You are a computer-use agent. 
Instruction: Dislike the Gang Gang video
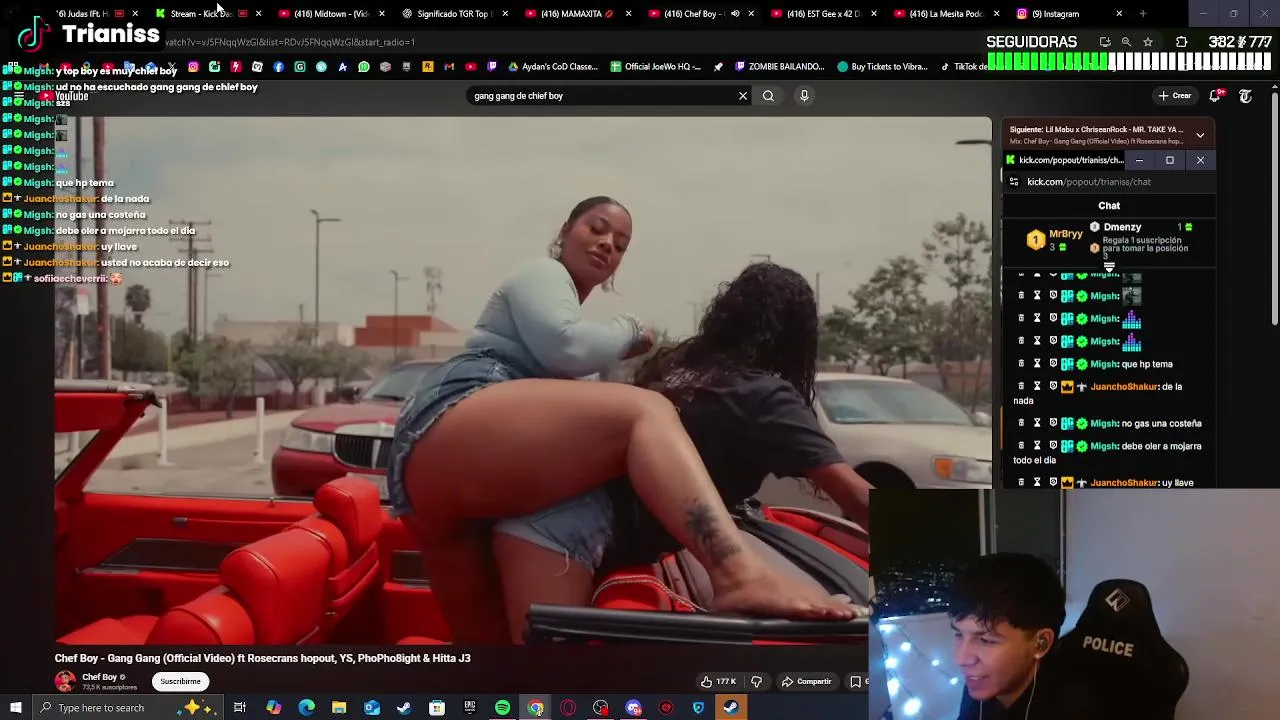point(757,682)
